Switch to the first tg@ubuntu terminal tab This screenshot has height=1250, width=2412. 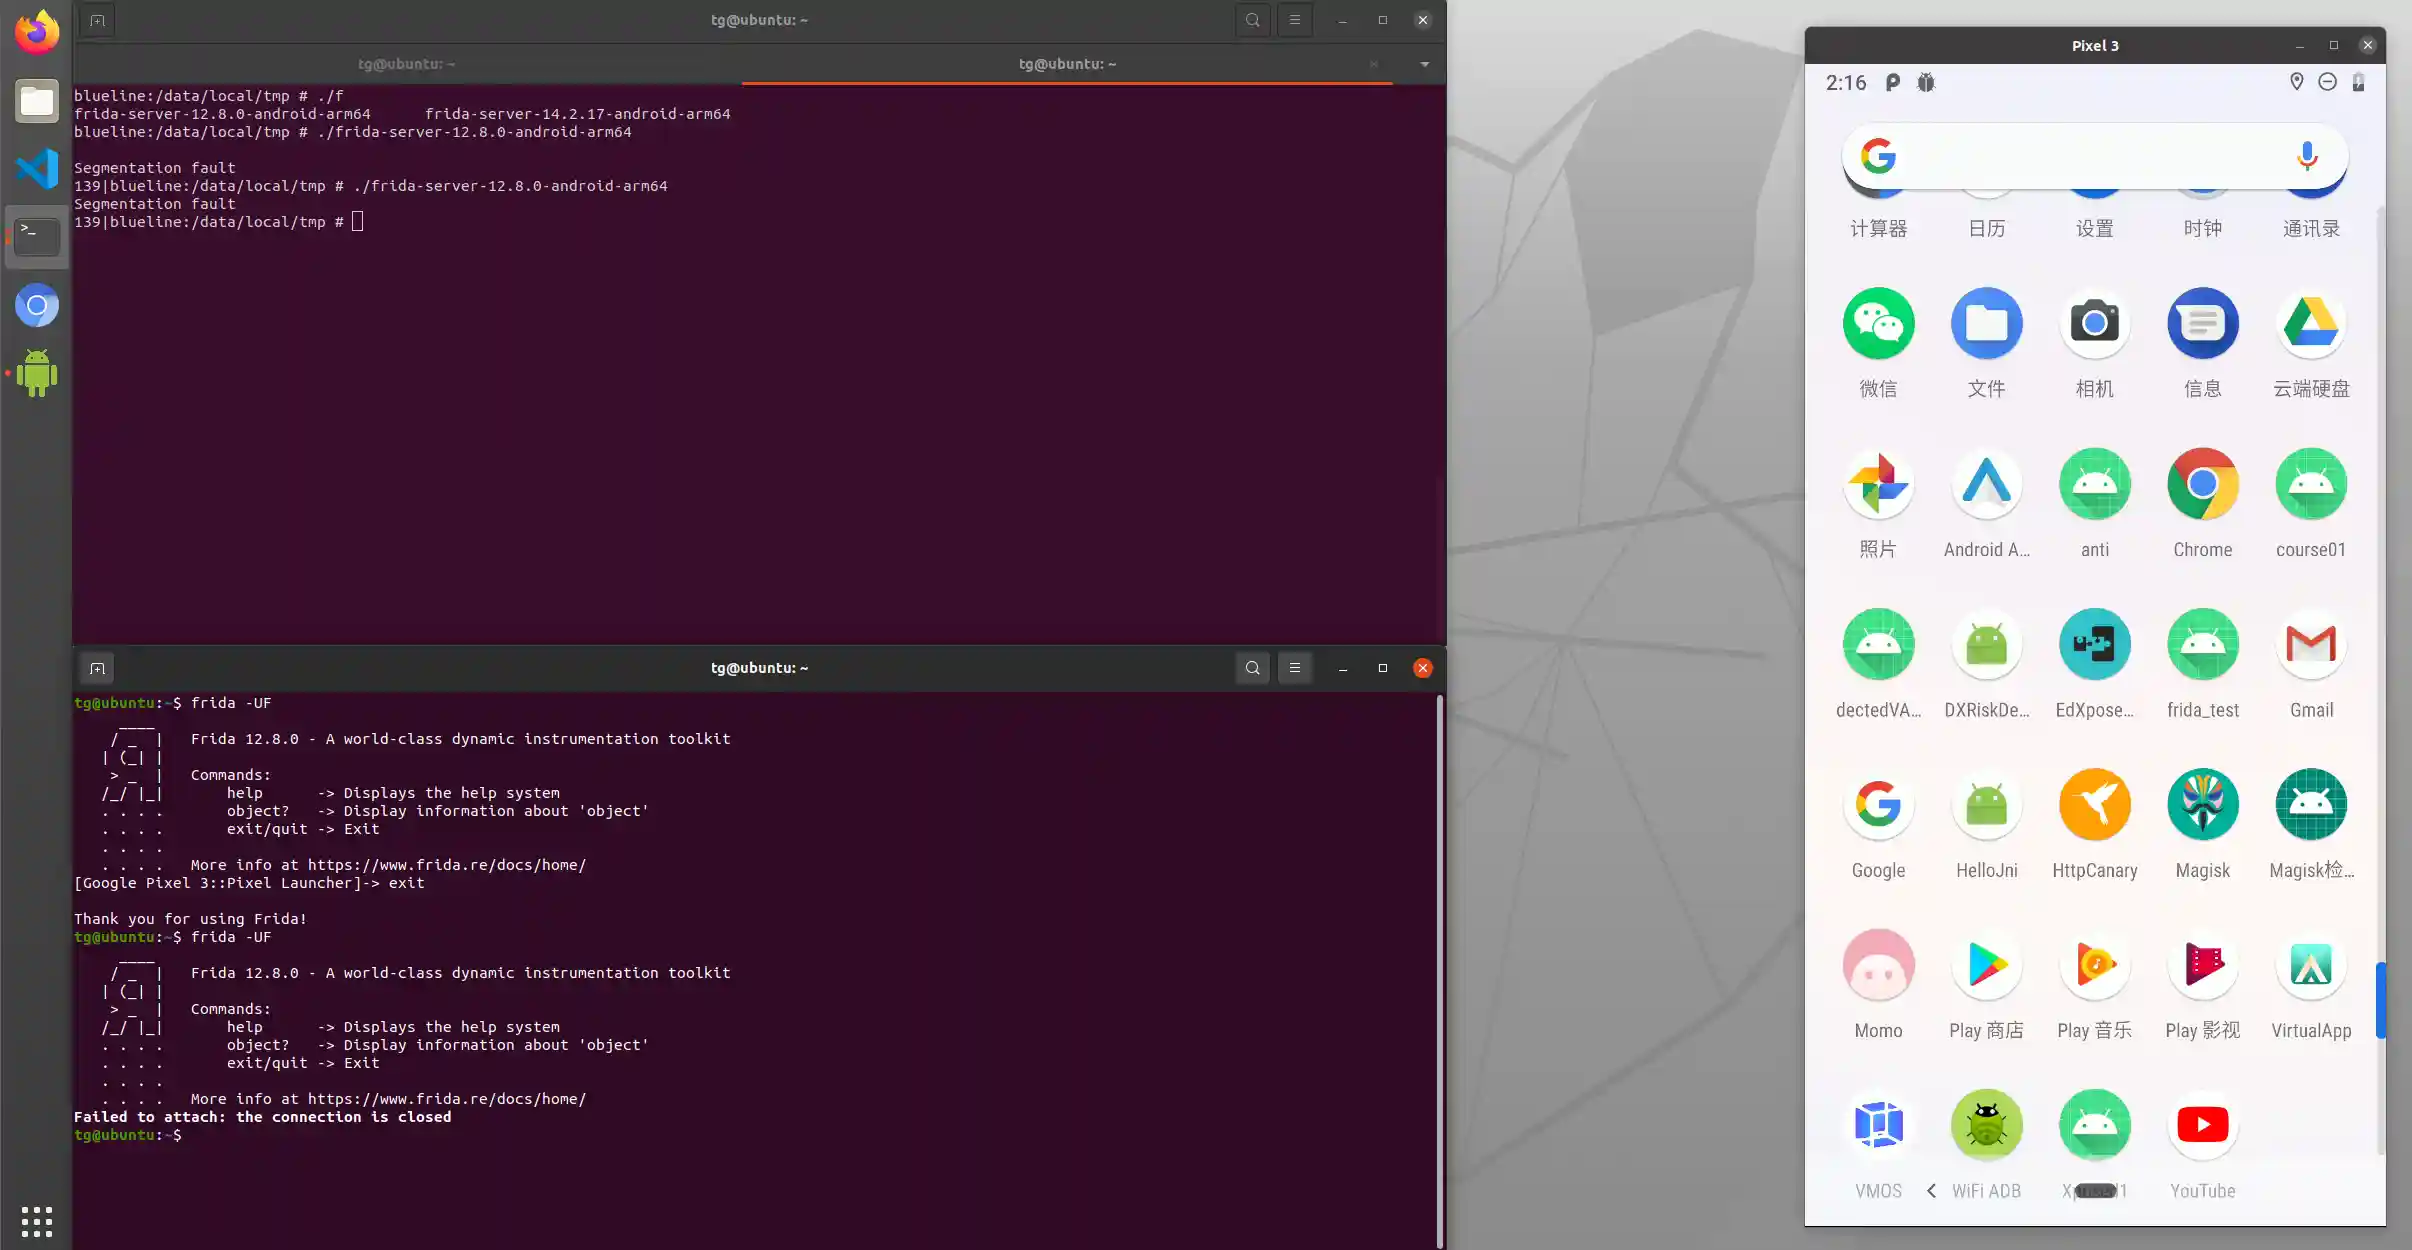[406, 64]
